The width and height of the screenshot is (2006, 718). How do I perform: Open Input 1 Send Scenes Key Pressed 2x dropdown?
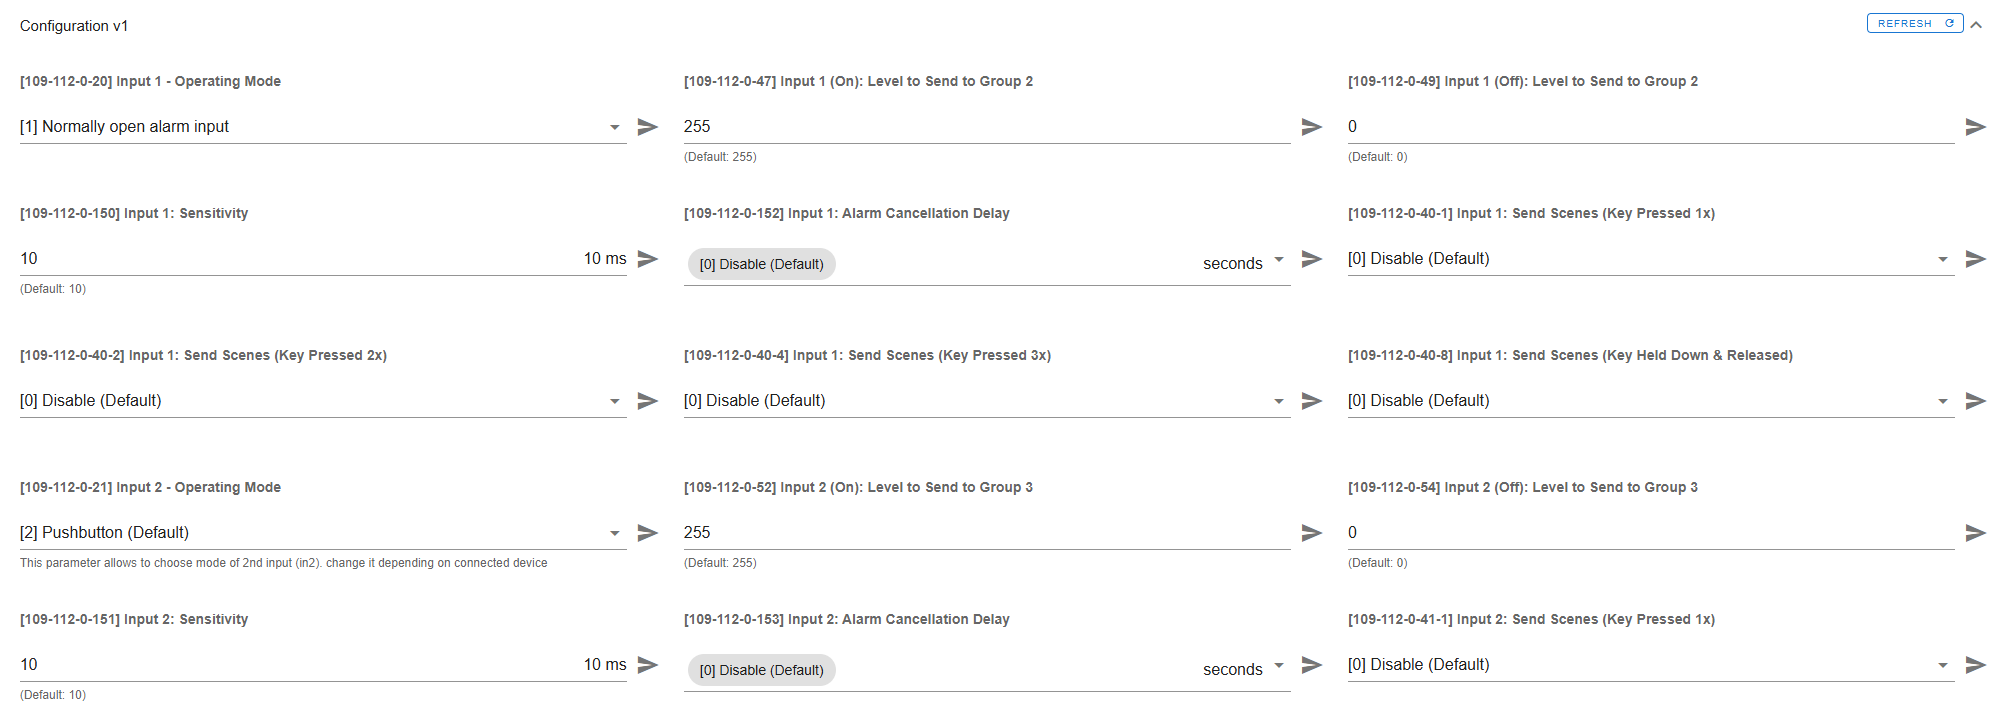323,401
